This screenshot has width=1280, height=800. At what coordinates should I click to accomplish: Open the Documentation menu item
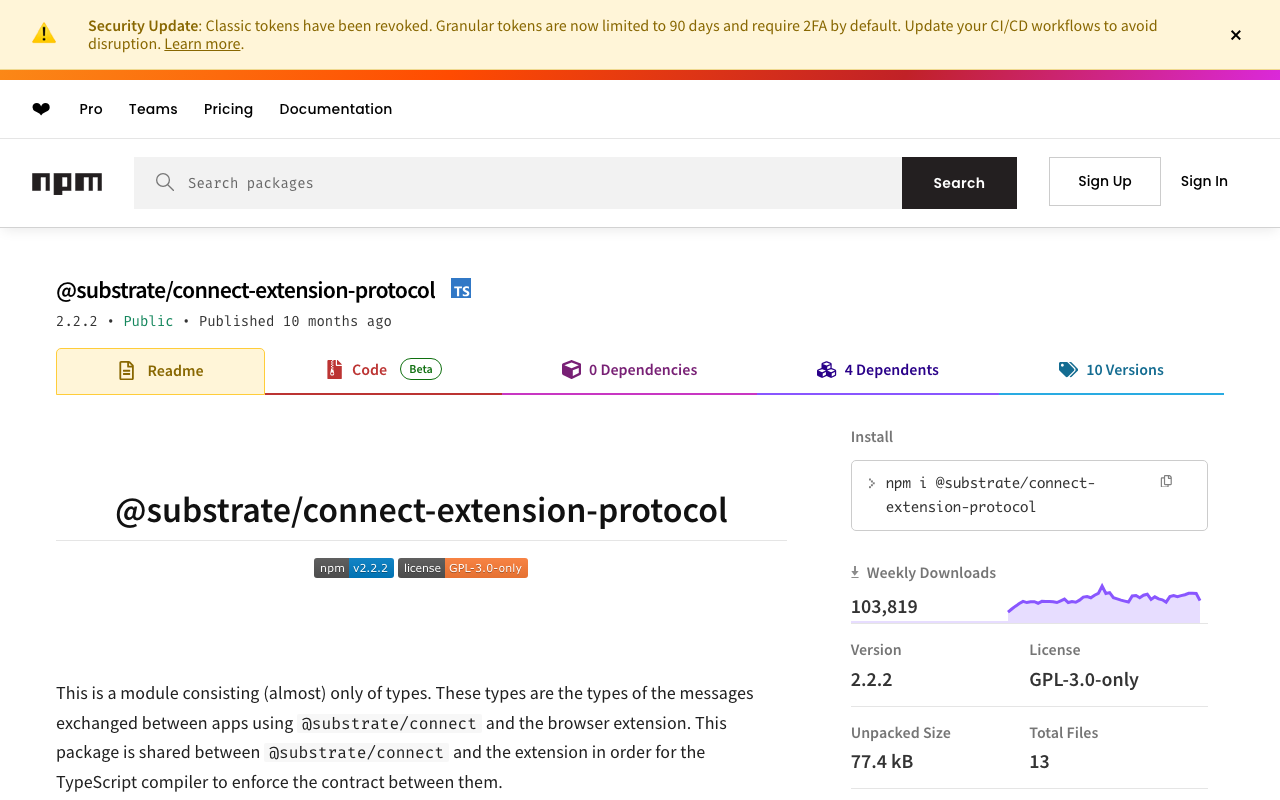pos(336,109)
